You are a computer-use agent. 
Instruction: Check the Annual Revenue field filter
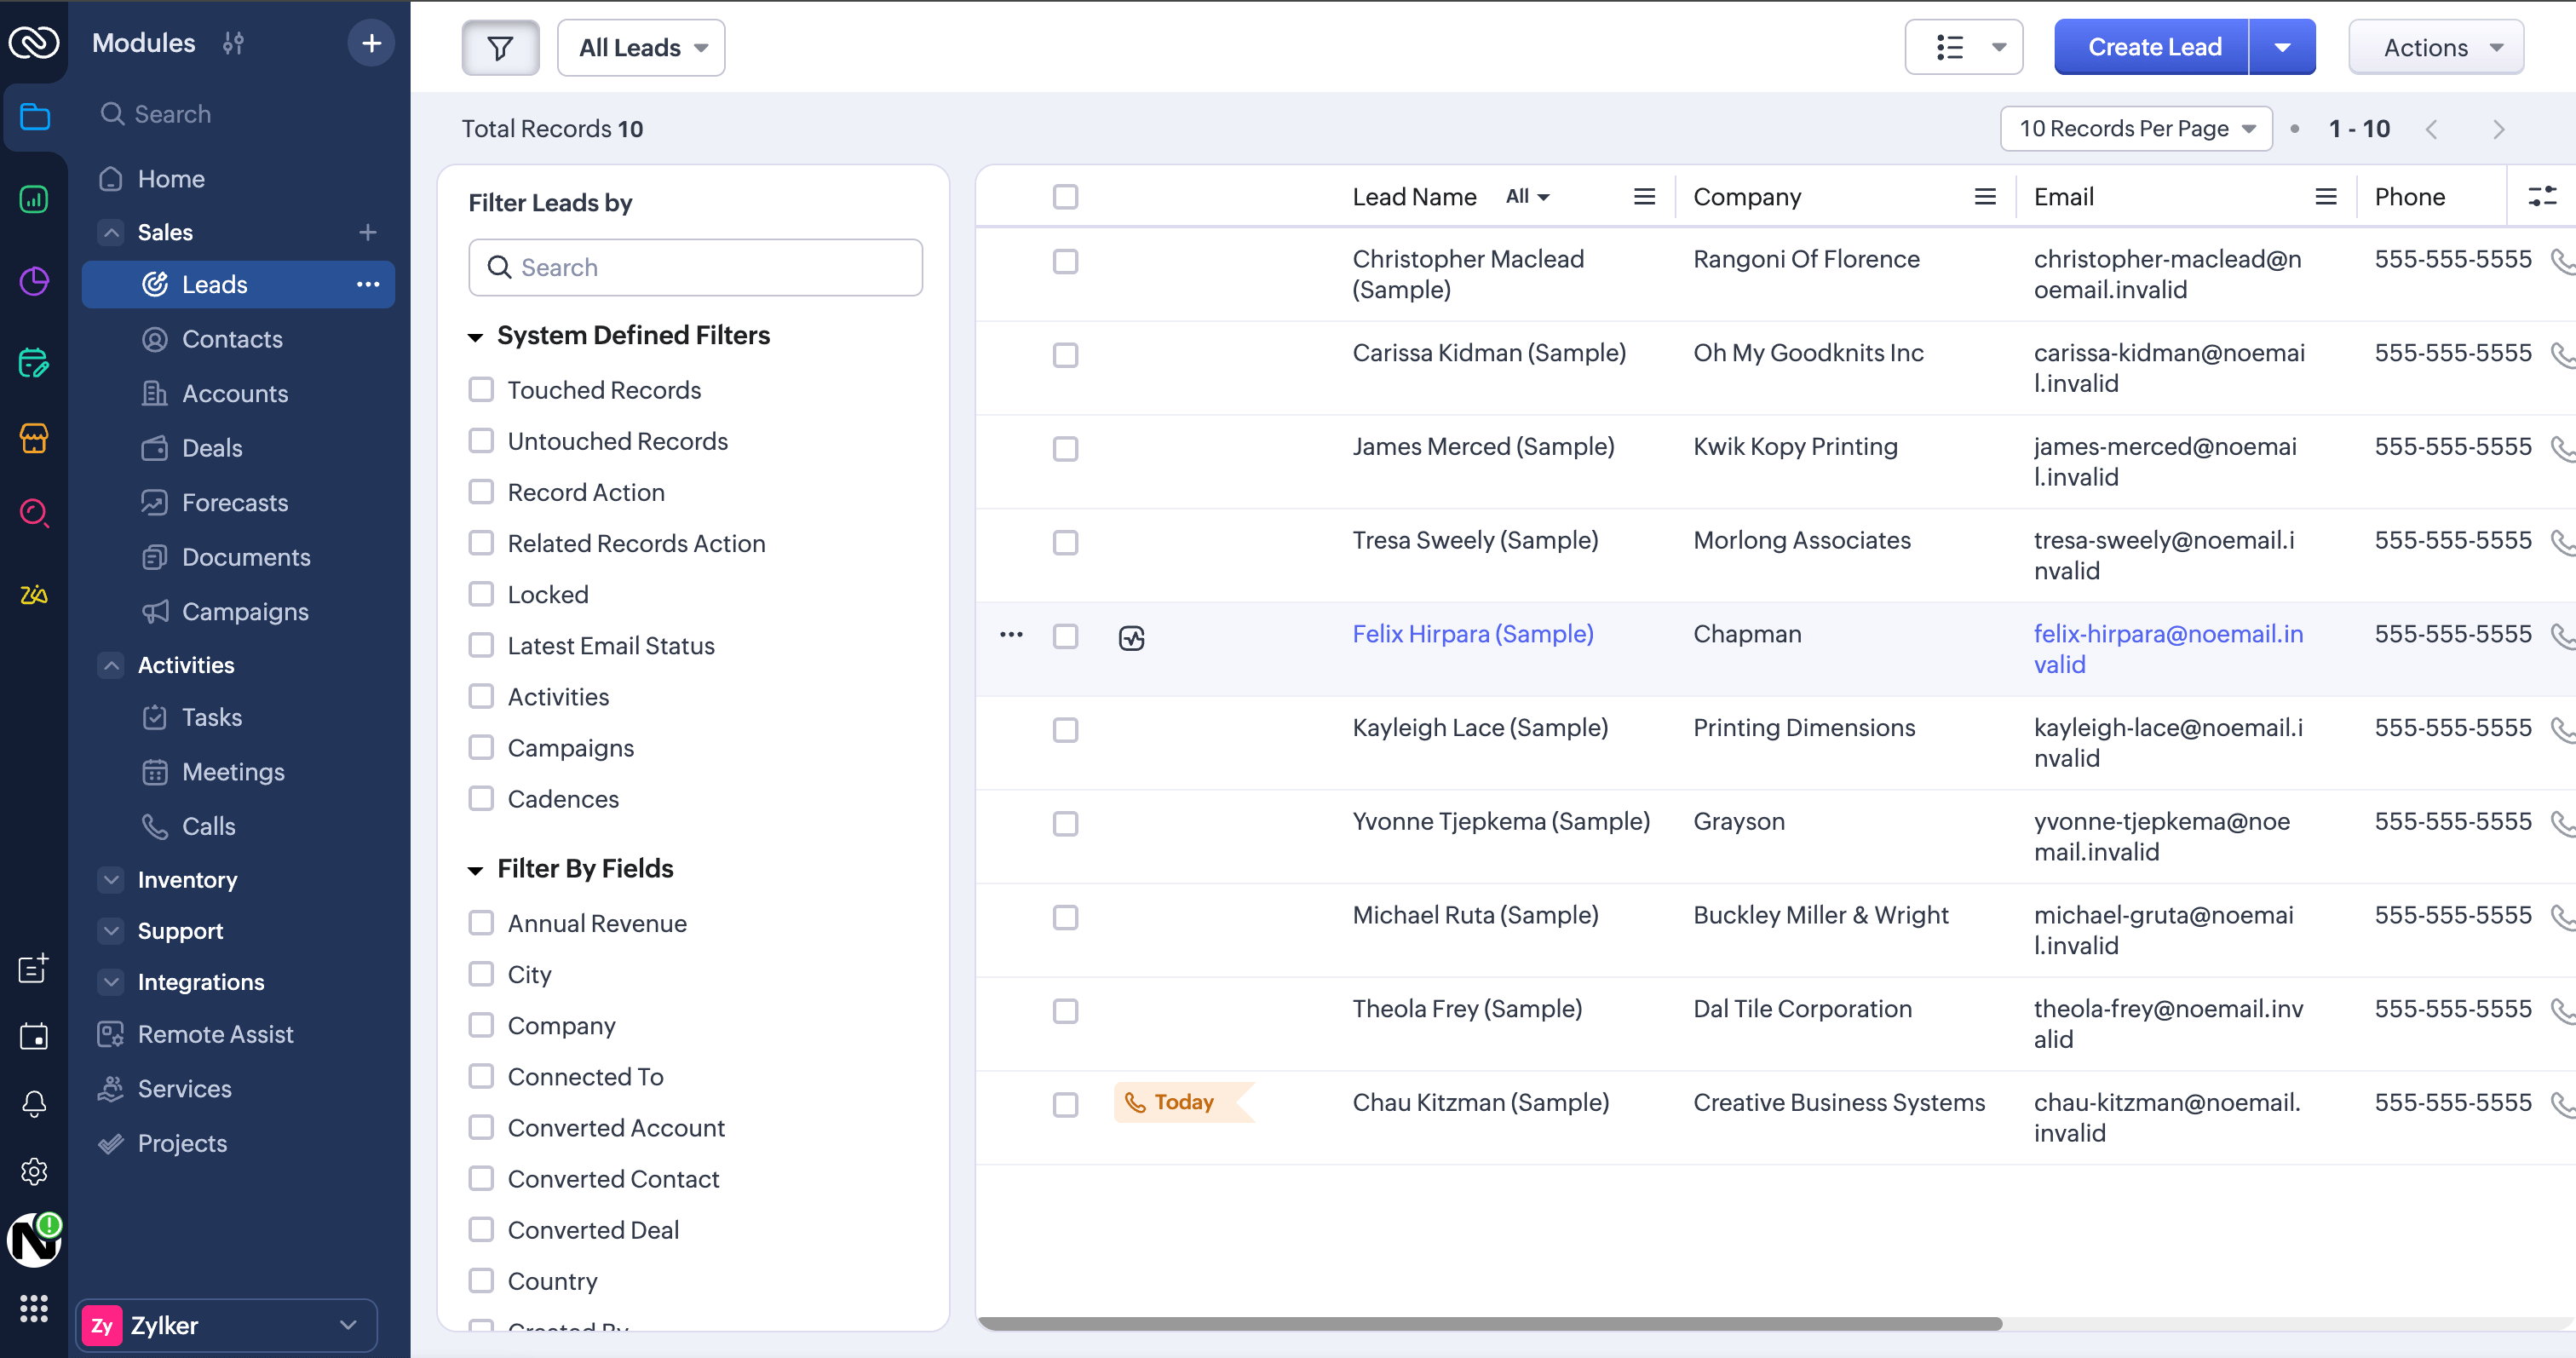click(481, 922)
